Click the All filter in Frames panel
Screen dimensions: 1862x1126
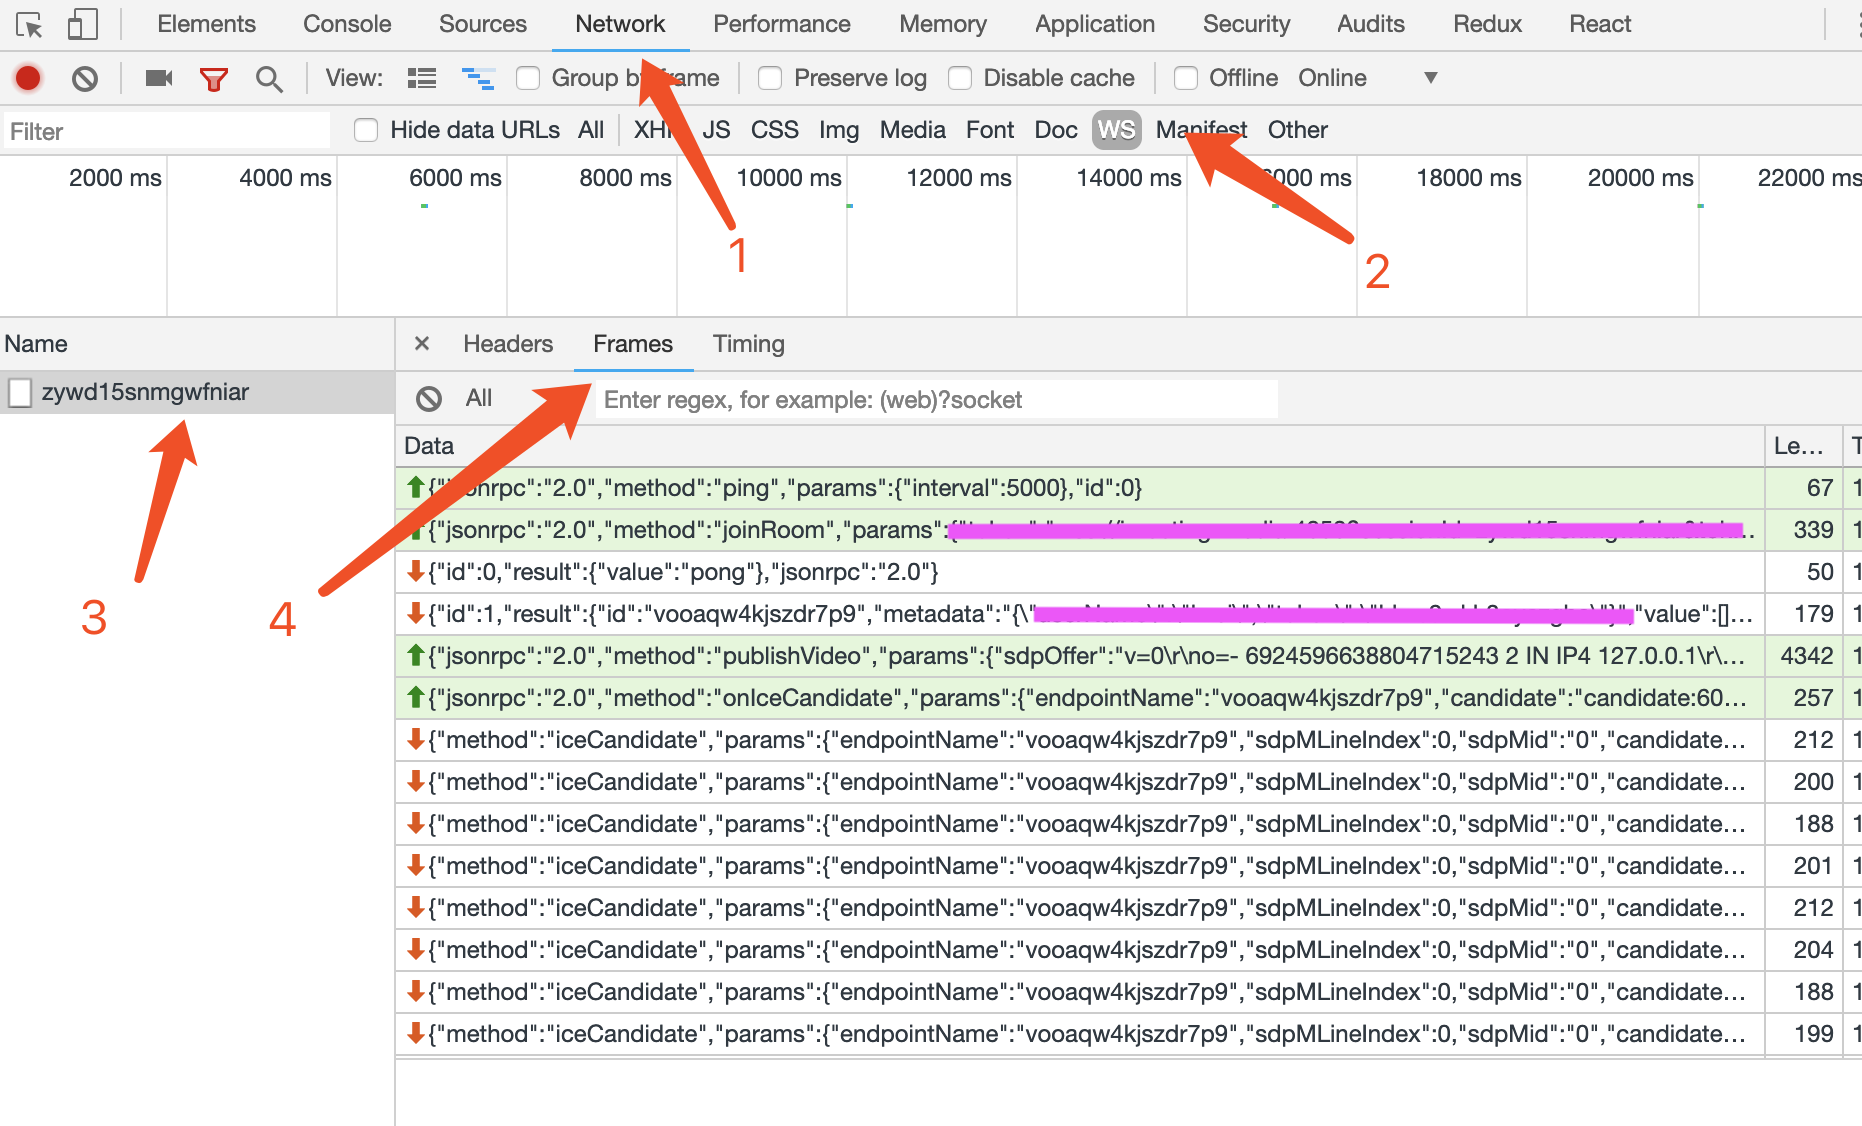478,398
